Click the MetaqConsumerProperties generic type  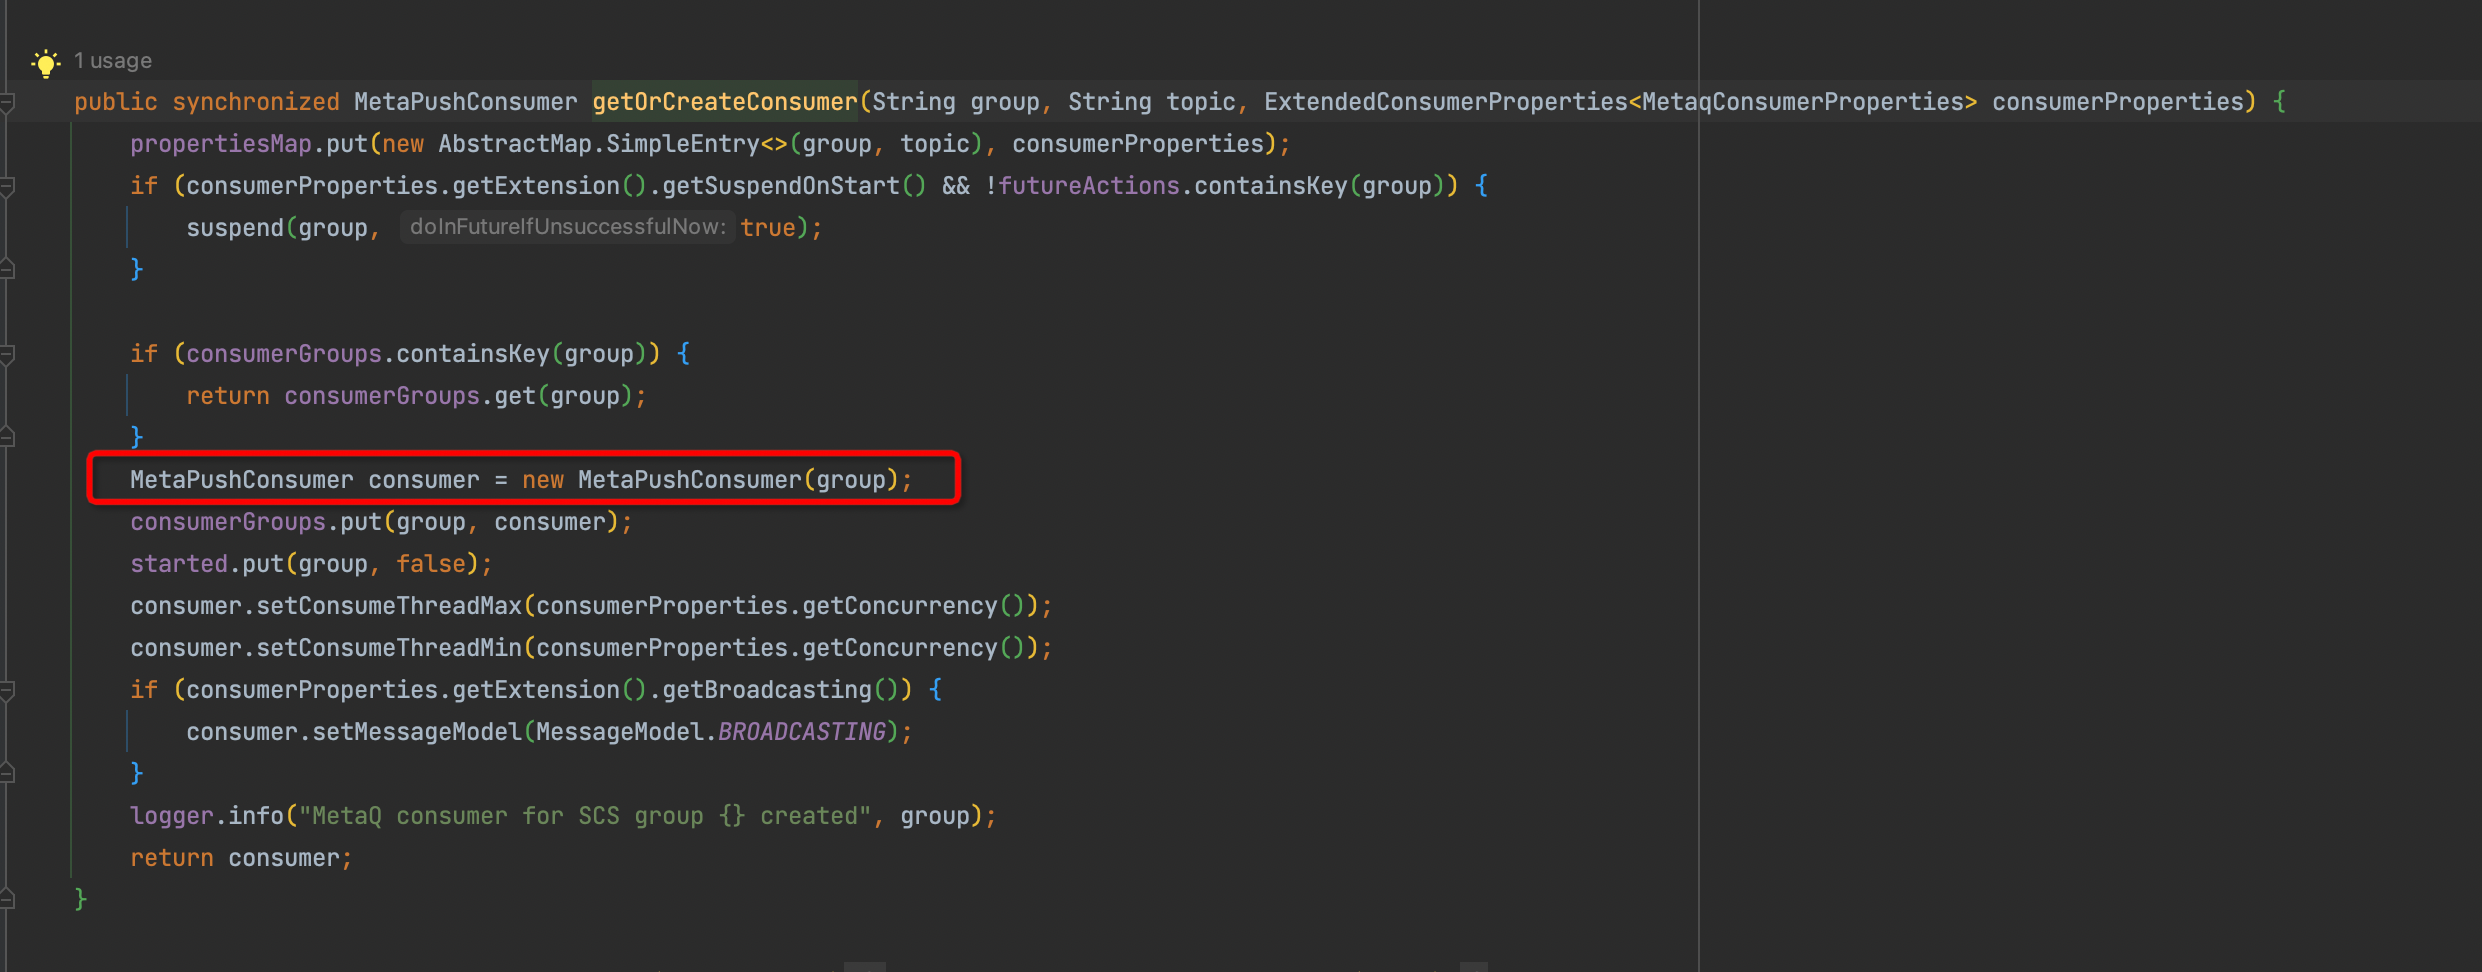pyautogui.click(x=1802, y=102)
